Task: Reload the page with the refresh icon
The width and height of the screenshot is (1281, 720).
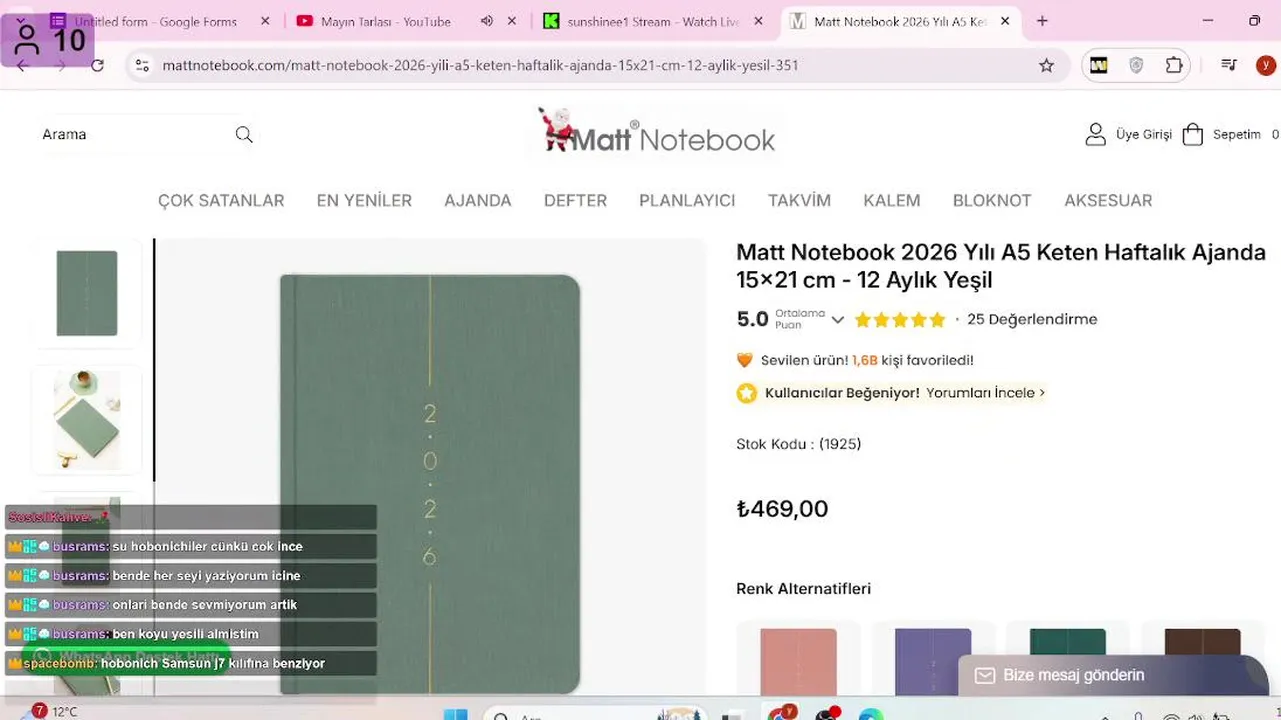Action: tap(97, 65)
